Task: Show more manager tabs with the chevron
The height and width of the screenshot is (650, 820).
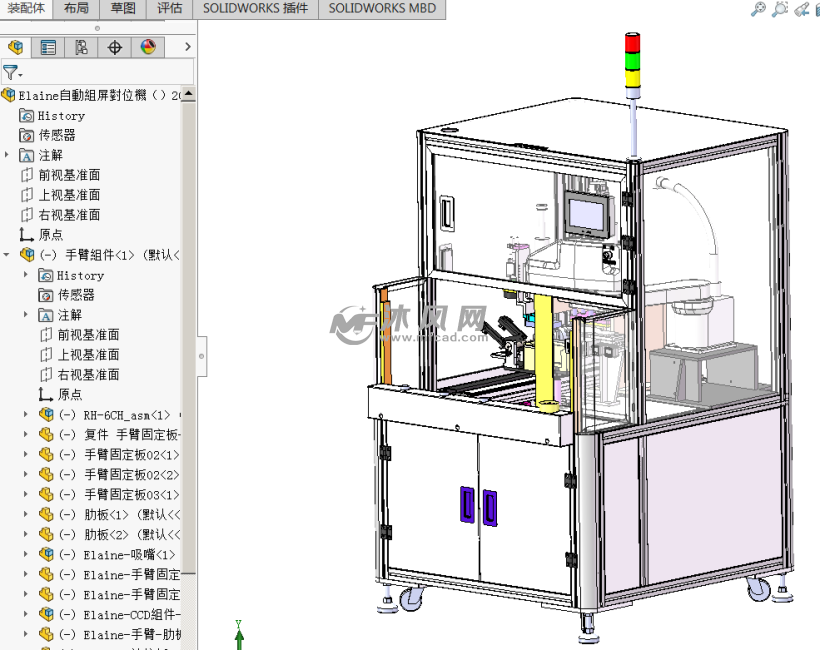Action: [x=188, y=47]
